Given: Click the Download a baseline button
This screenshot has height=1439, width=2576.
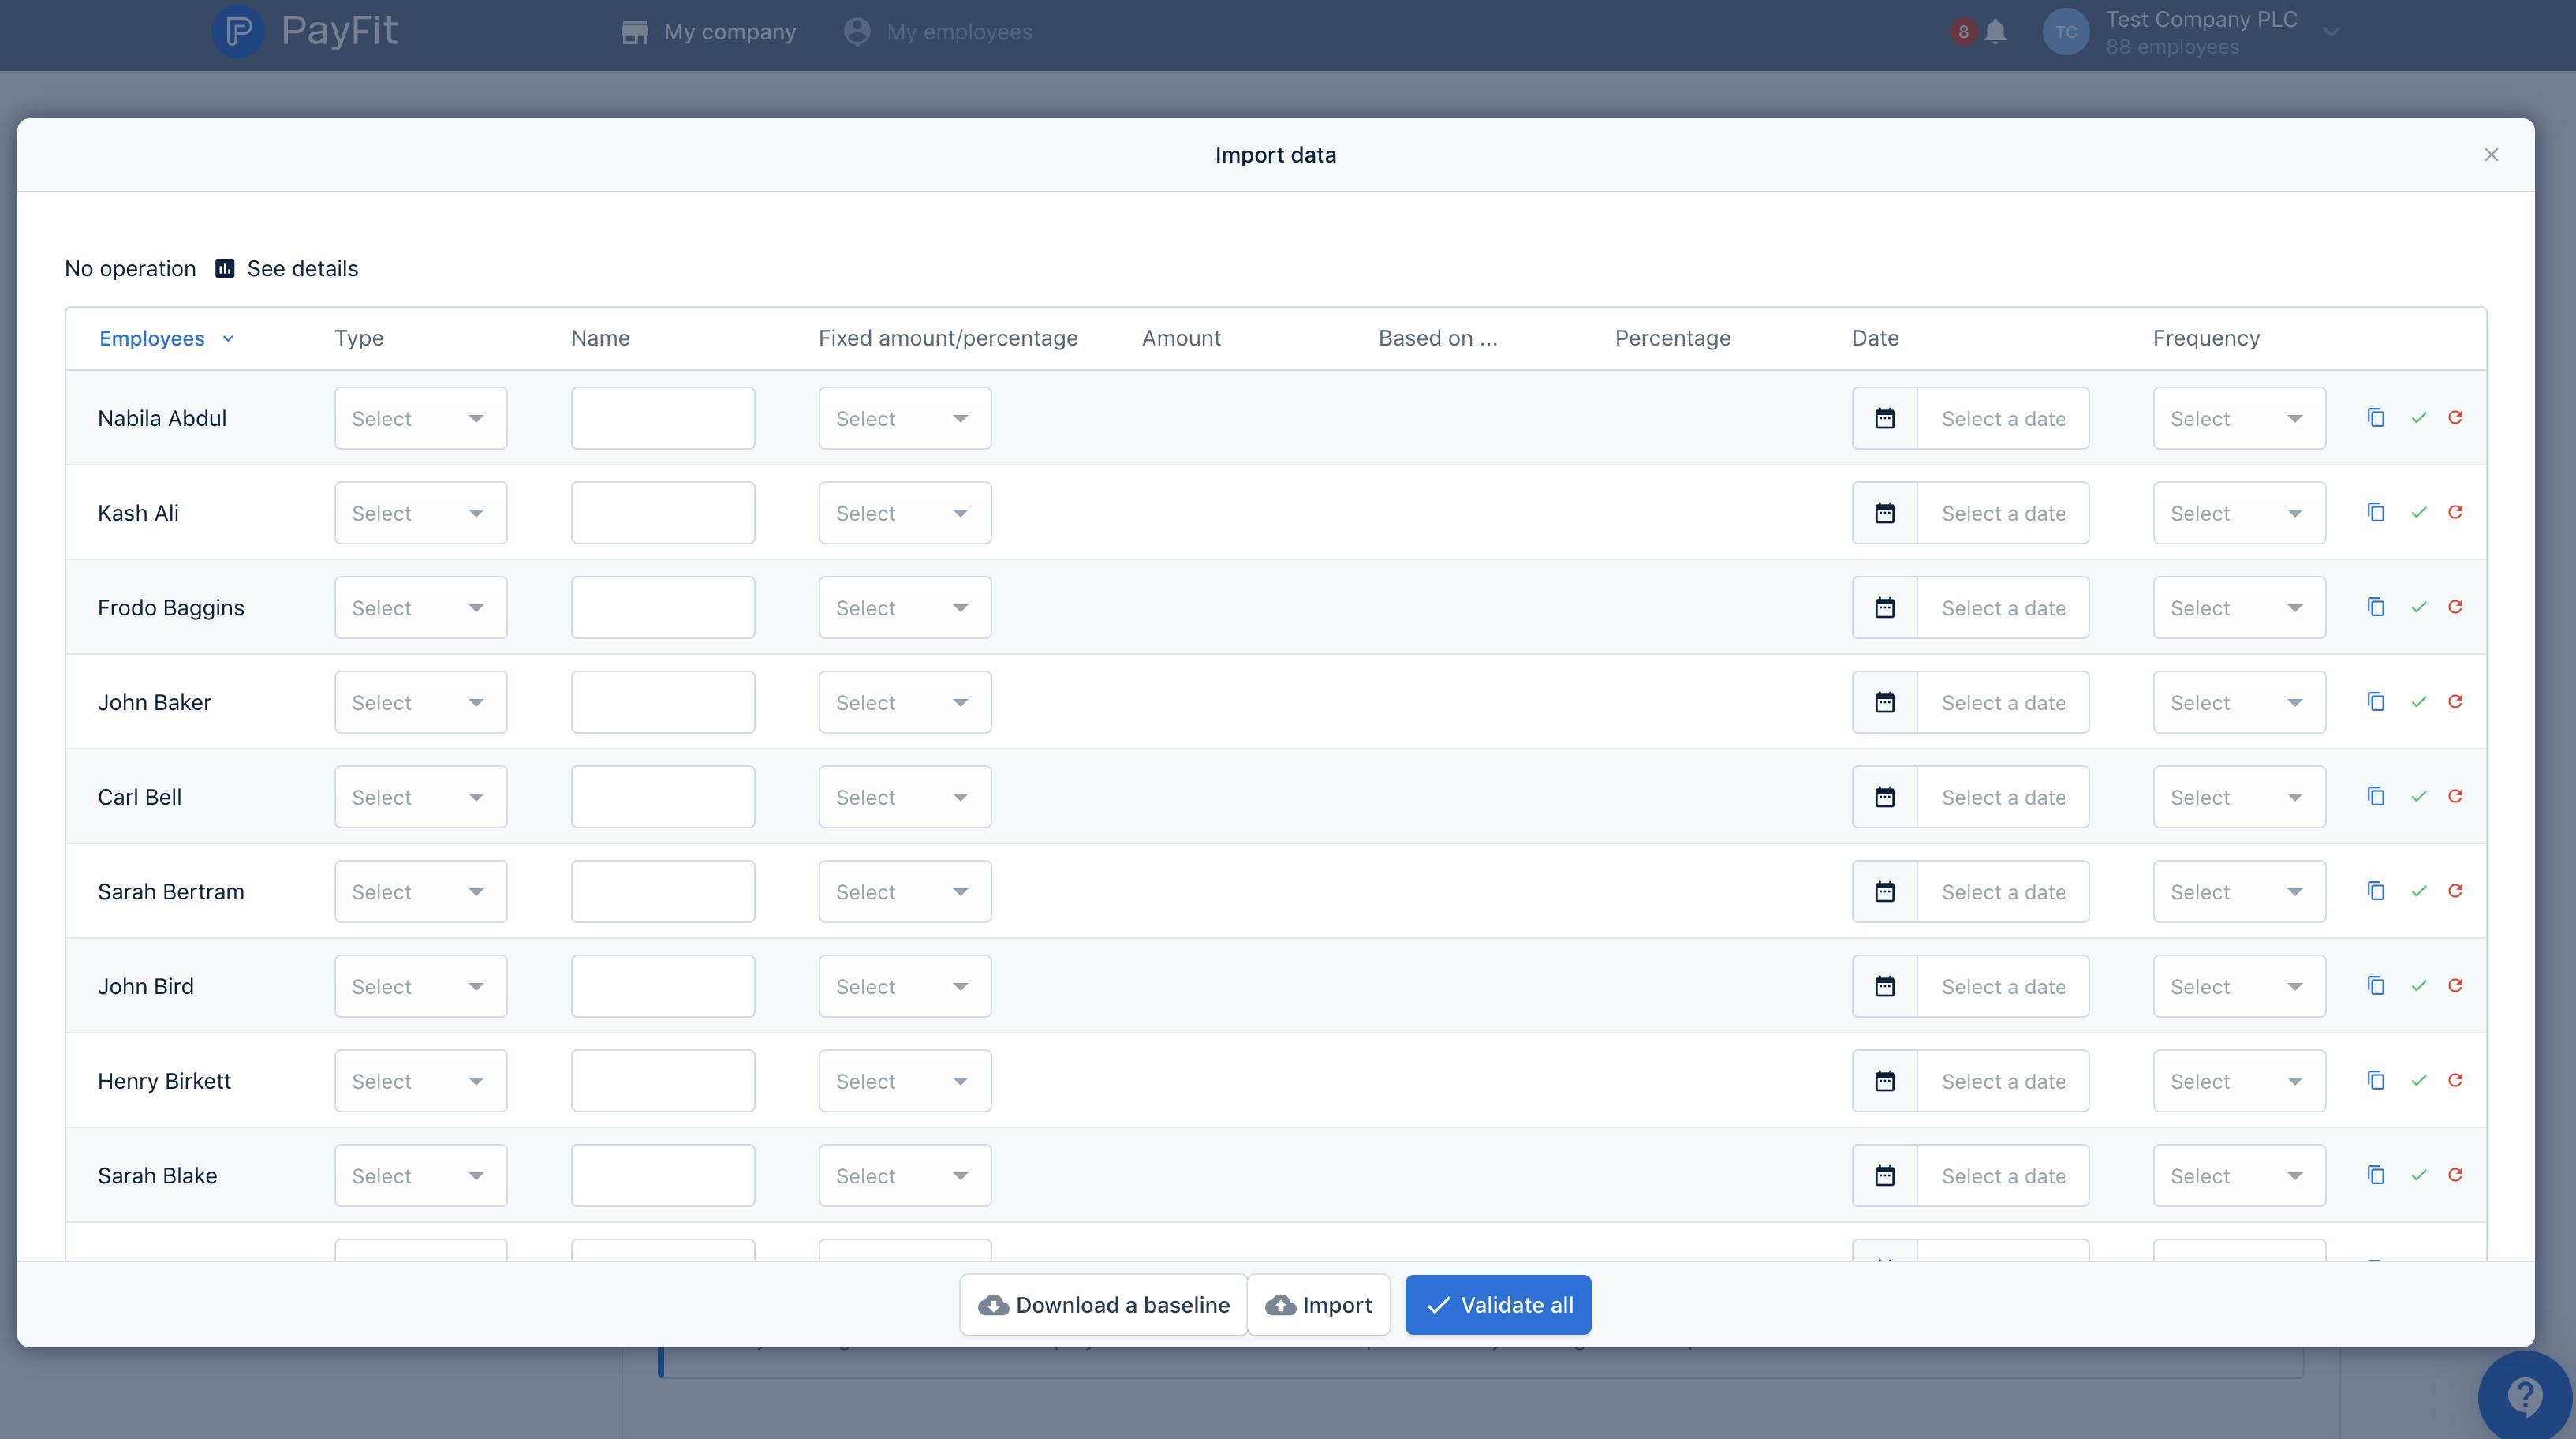Looking at the screenshot, I should 1103,1305.
